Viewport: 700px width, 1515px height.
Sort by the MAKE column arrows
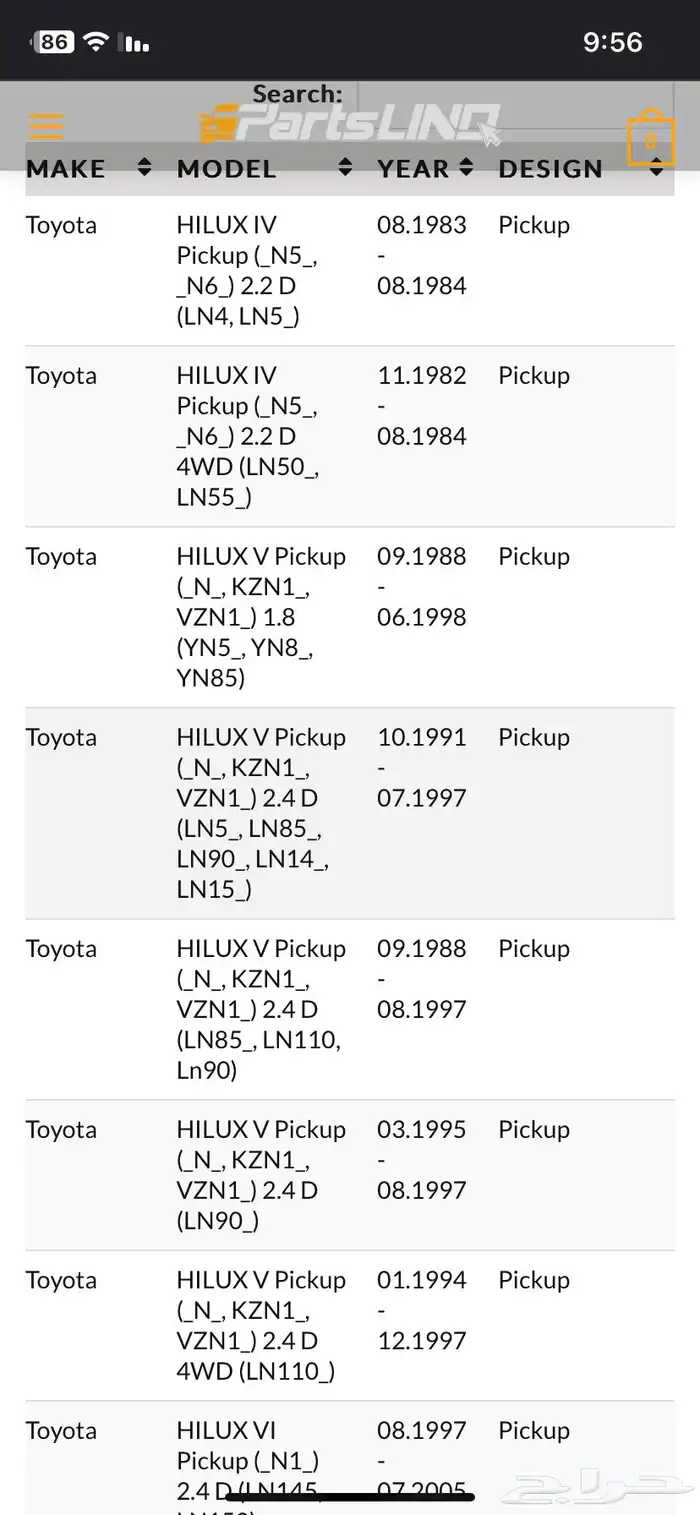coord(144,167)
